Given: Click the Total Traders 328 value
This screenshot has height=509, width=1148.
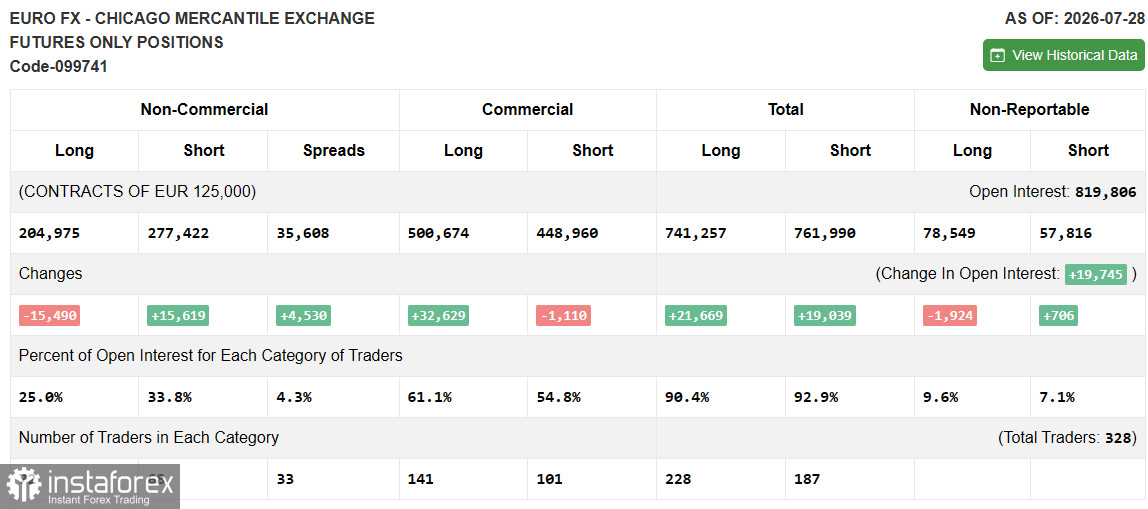Looking at the screenshot, I should pyautogui.click(x=1117, y=438).
